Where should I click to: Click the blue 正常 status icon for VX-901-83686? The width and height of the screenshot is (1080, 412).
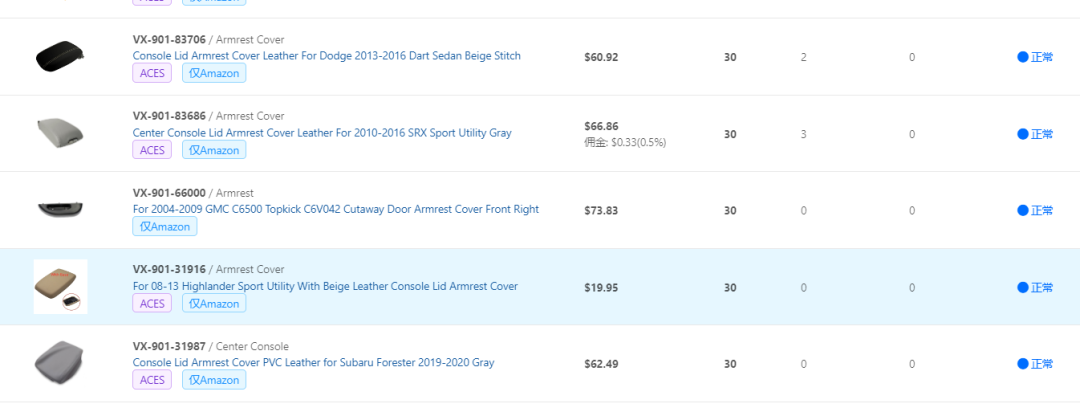click(x=1023, y=134)
